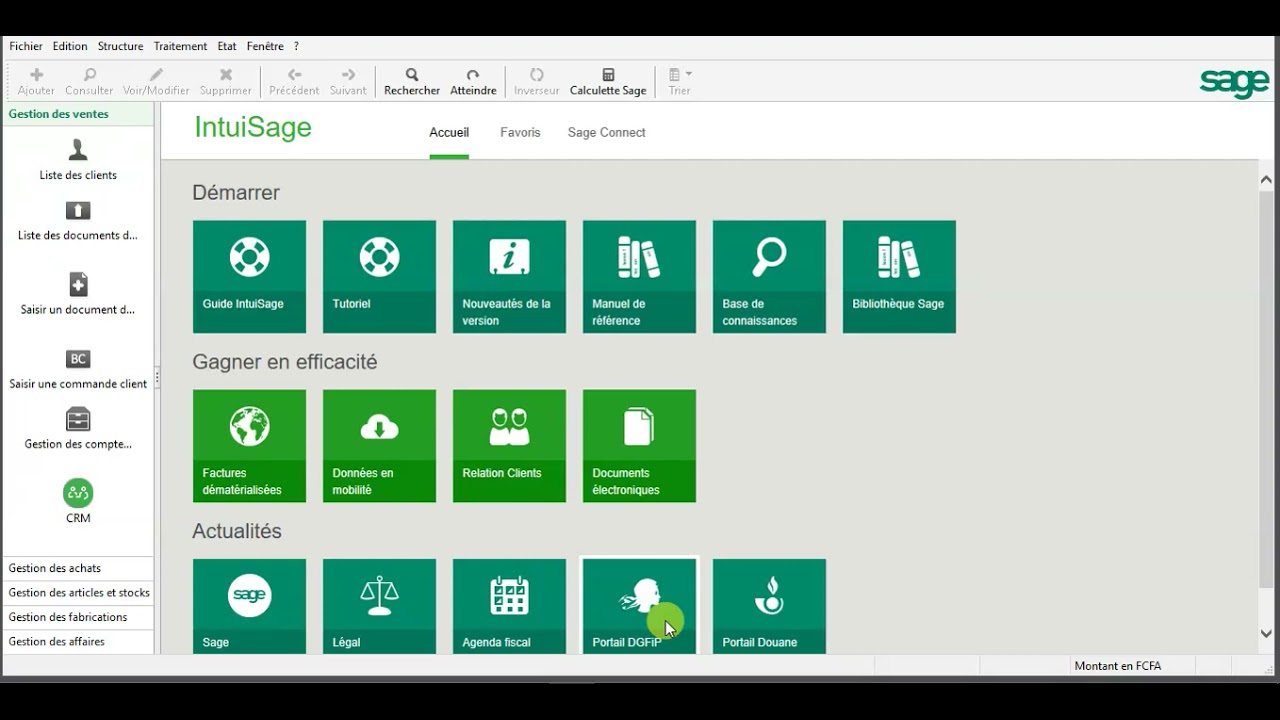Screen dimensions: 1280x720
Task: Open the Fichier menu
Action: (x=26, y=46)
